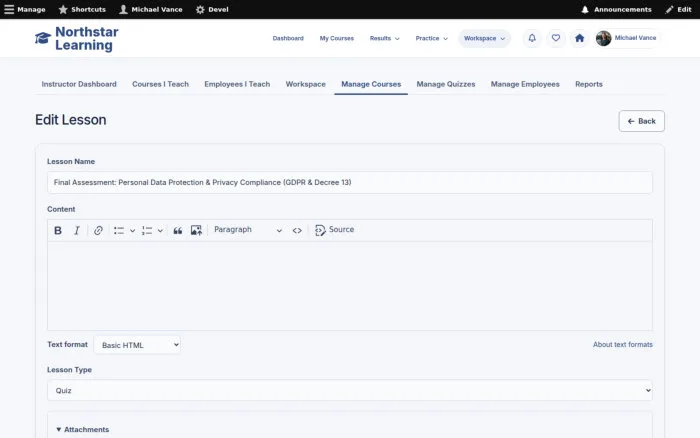Switch to Reports tab
Viewport: 700px width, 438px height.
[588, 84]
